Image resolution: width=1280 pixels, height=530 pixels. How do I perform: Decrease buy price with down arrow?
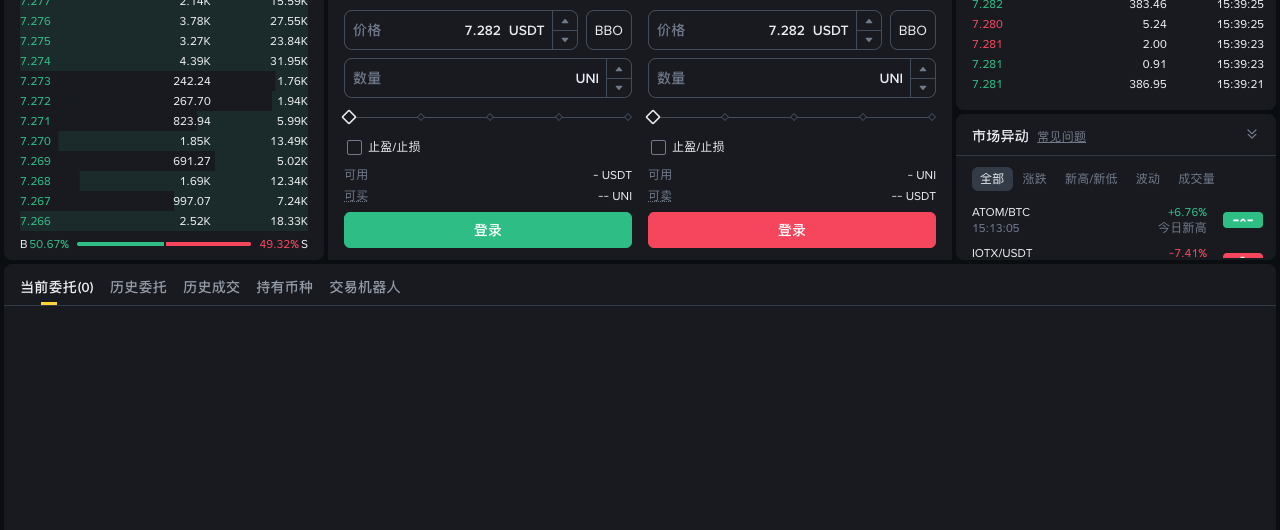tap(564, 40)
